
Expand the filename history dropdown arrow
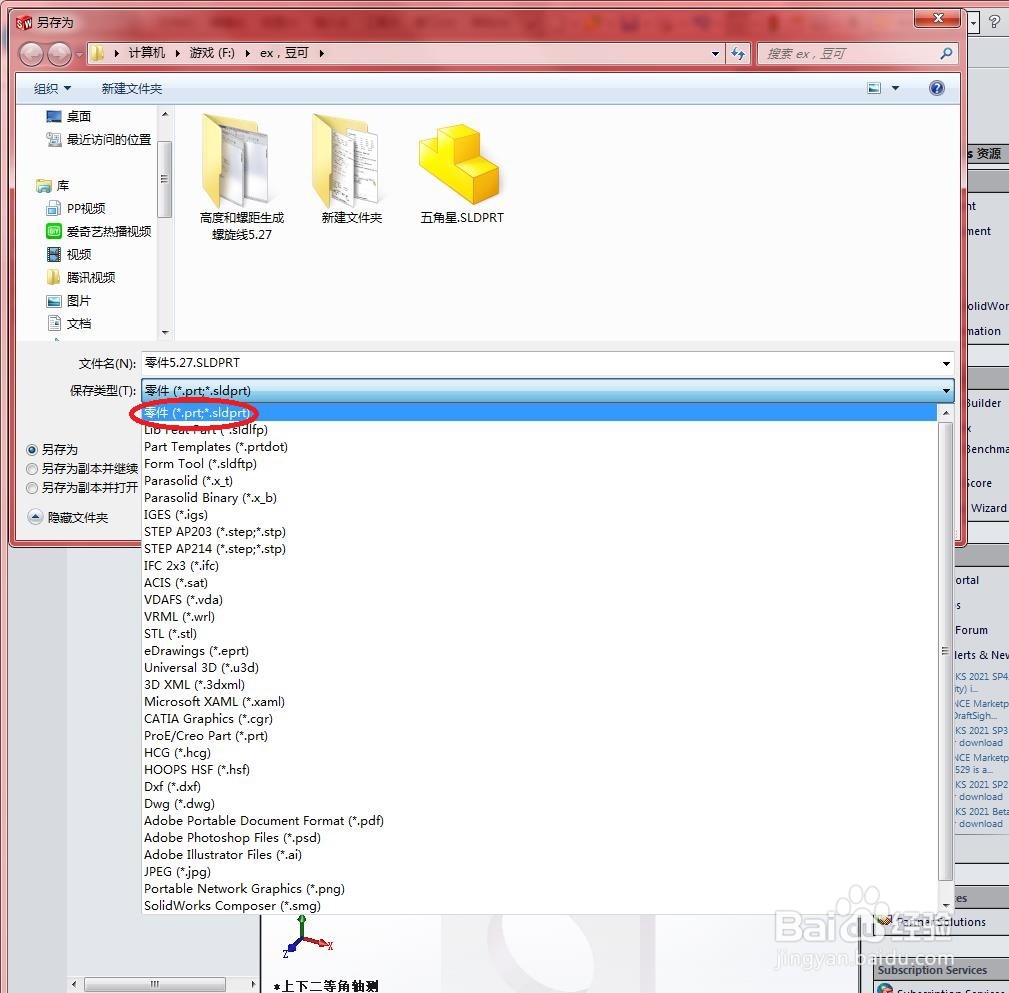coord(946,364)
